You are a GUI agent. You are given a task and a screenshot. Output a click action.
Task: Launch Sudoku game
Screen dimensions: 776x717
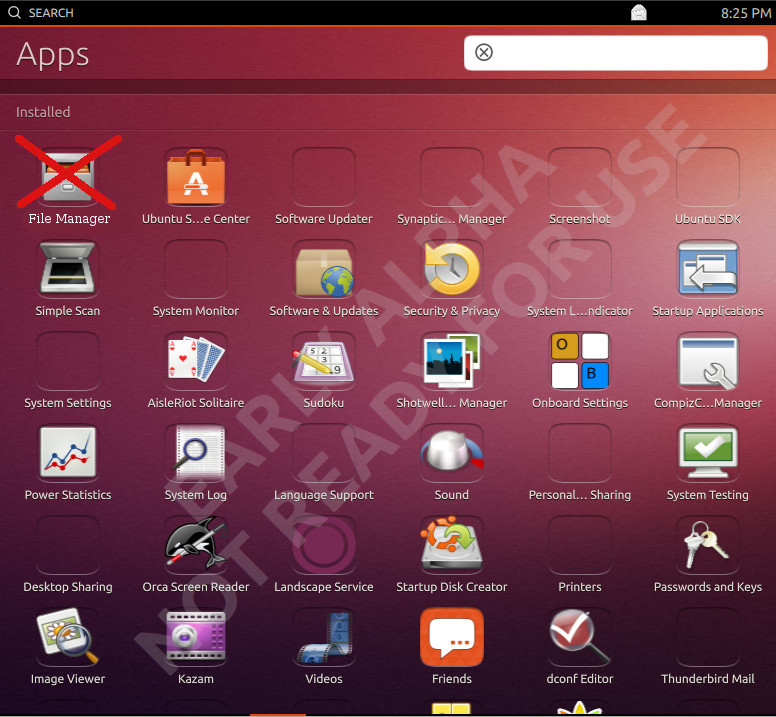point(324,361)
